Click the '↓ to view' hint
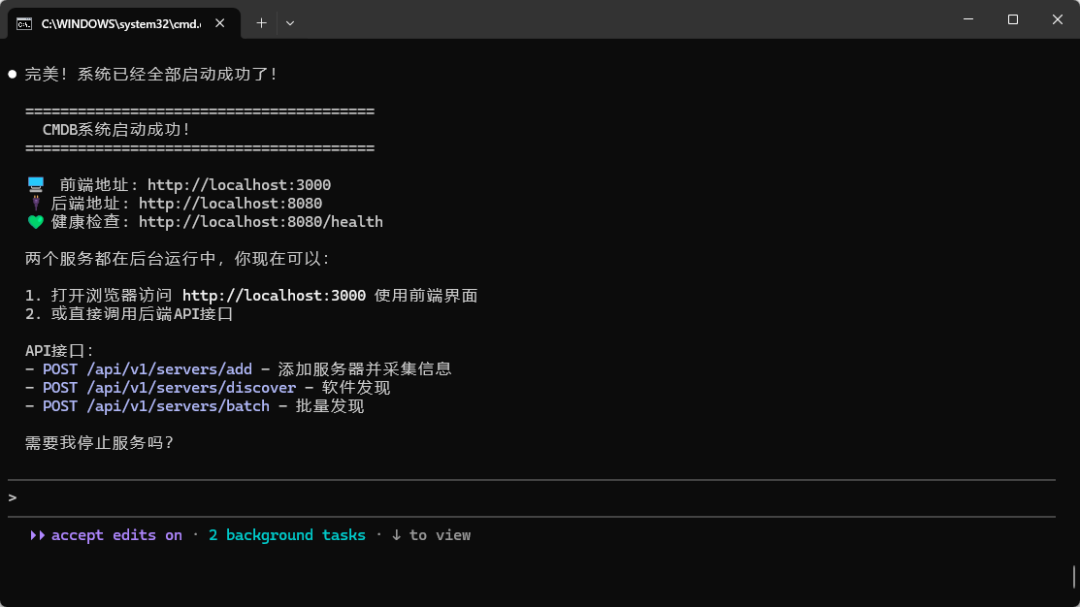Screen dimensions: 1080x607 431,535
